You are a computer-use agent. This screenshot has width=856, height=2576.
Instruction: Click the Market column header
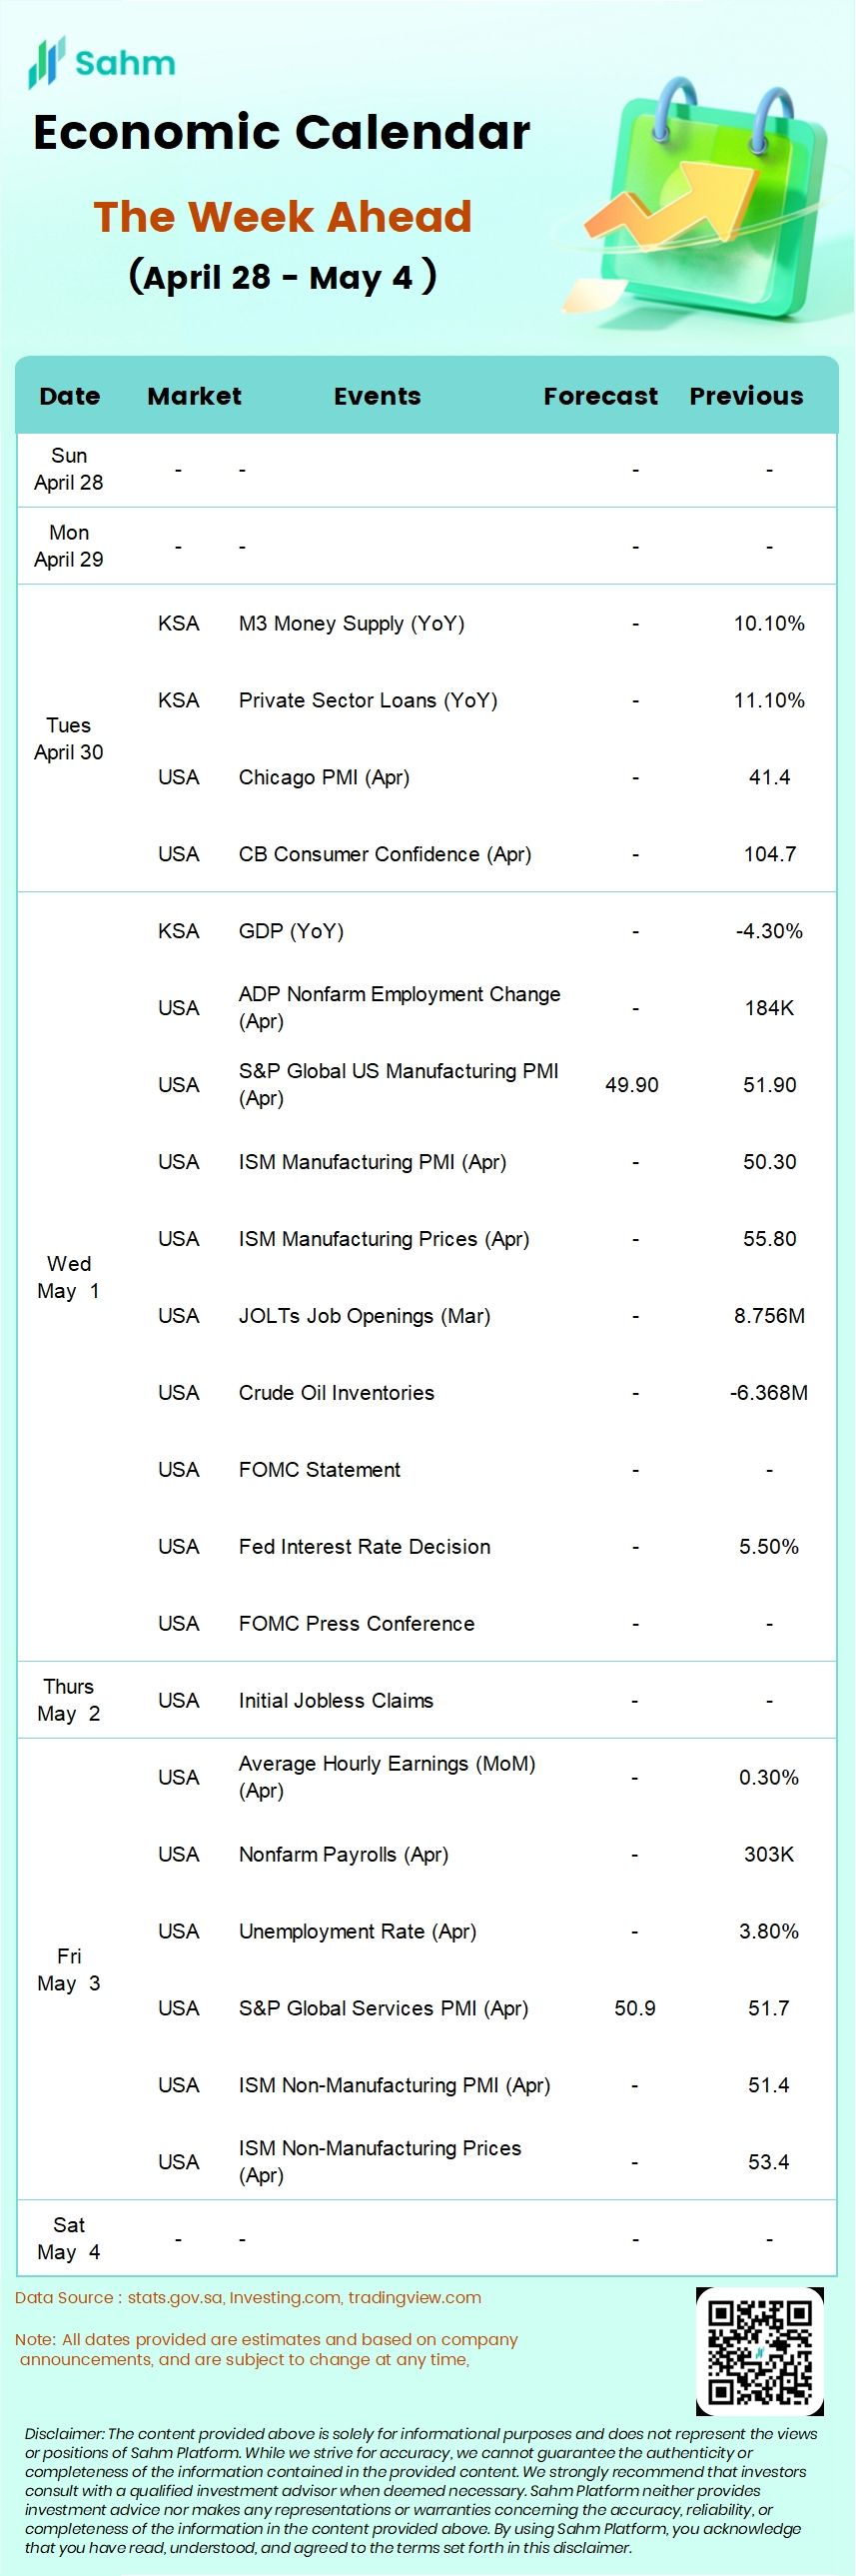coord(194,396)
